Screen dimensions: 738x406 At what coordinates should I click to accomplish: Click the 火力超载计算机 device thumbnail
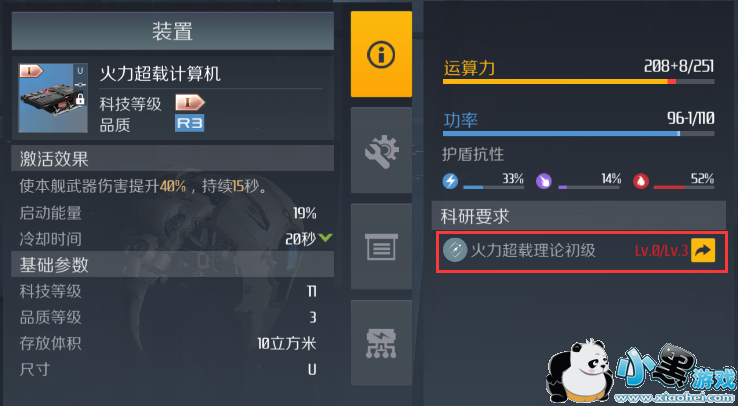click(x=53, y=98)
